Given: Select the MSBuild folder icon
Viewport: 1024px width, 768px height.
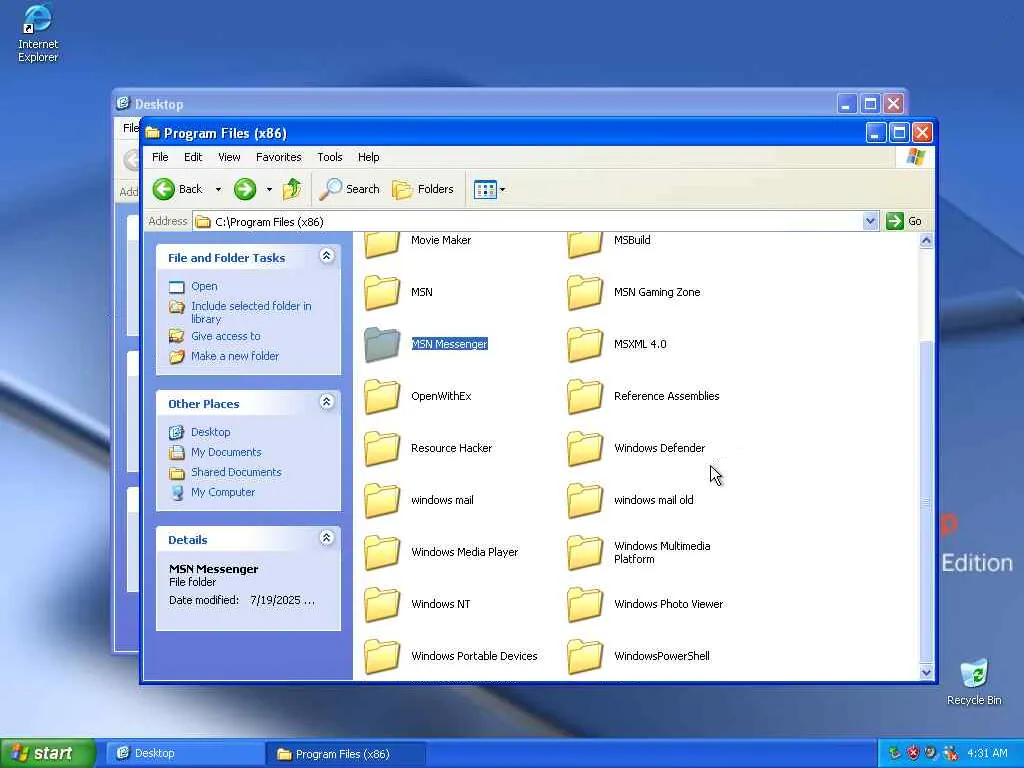Looking at the screenshot, I should click(x=585, y=243).
